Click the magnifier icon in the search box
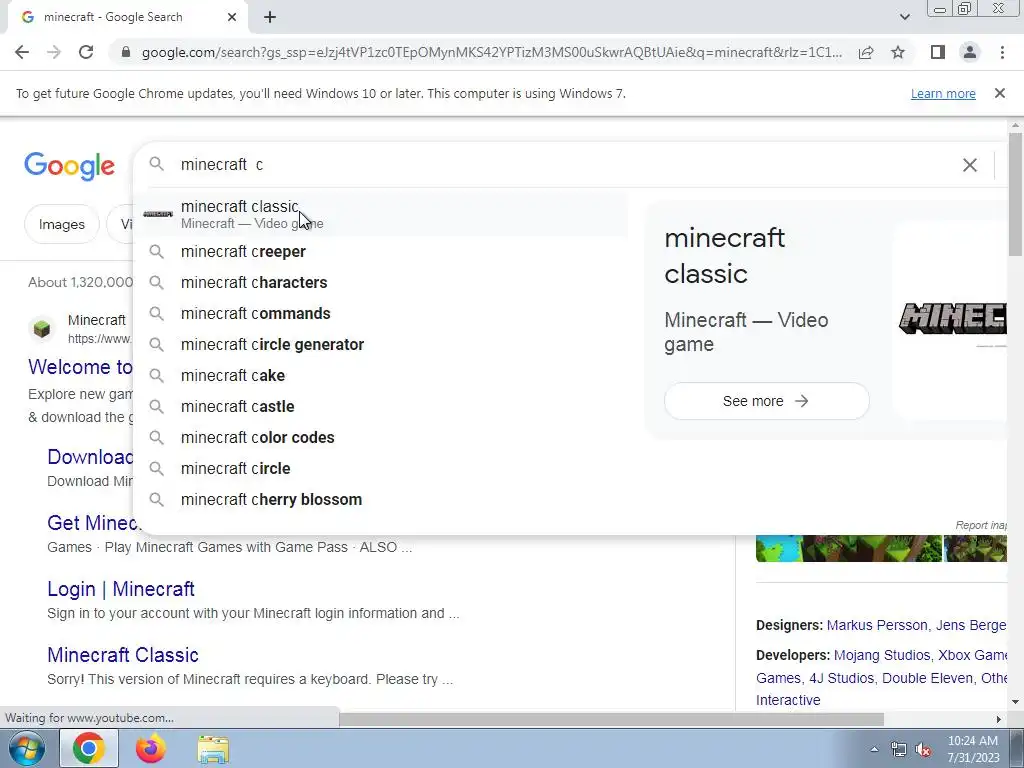The width and height of the screenshot is (1024, 768). [157, 164]
